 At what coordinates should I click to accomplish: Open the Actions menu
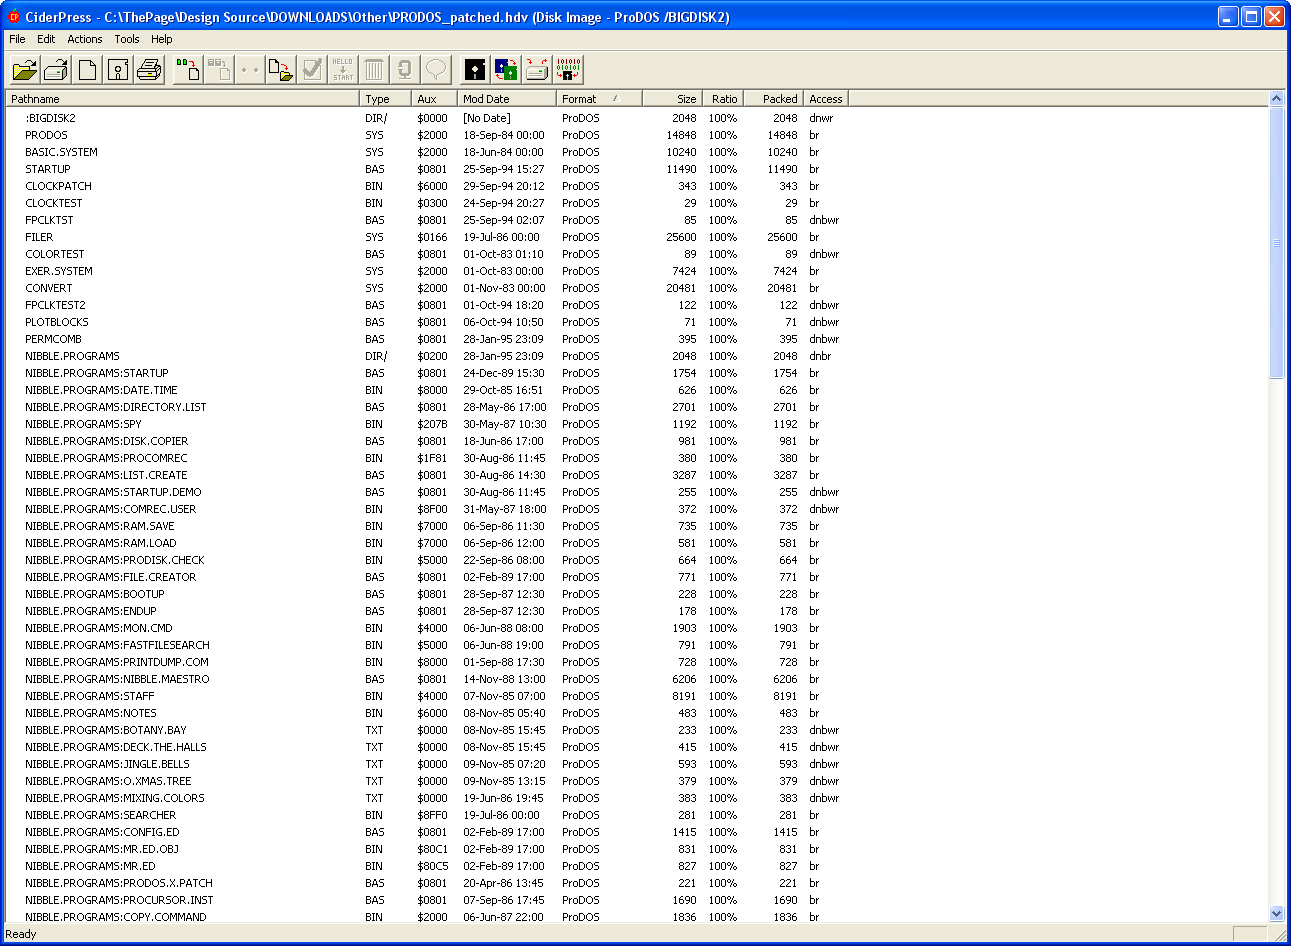point(85,39)
